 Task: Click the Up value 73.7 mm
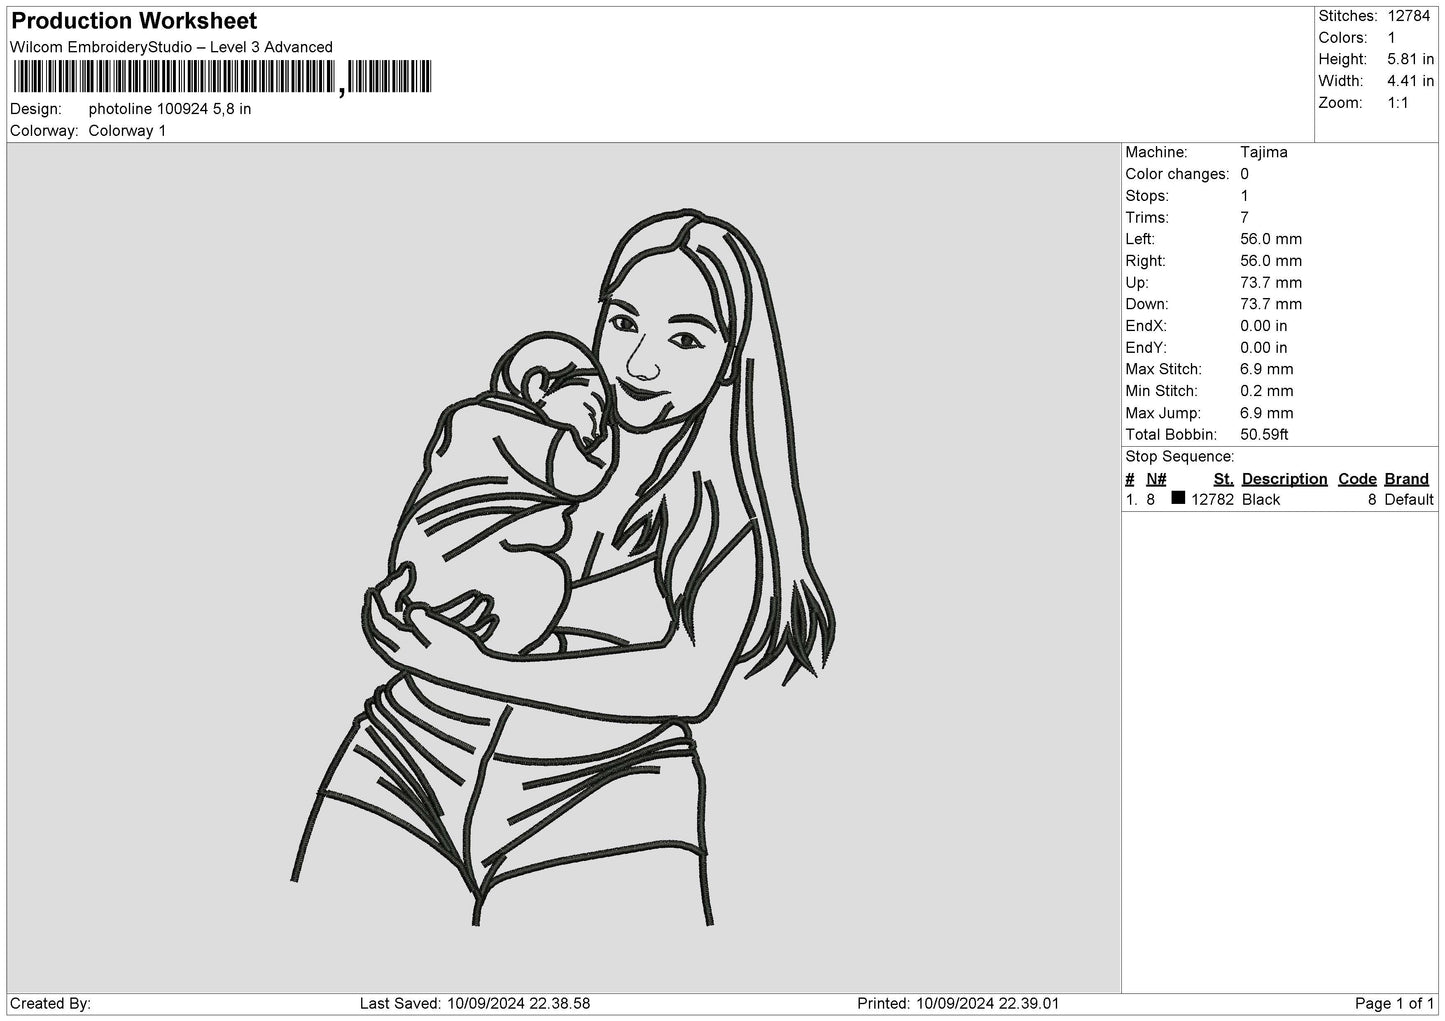1271,283
